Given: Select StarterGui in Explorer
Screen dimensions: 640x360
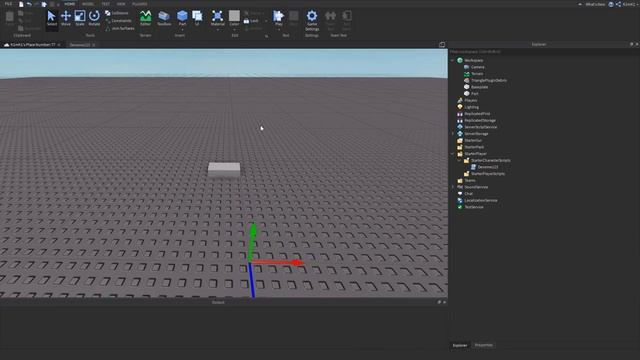Looking at the screenshot, I should (473, 140).
